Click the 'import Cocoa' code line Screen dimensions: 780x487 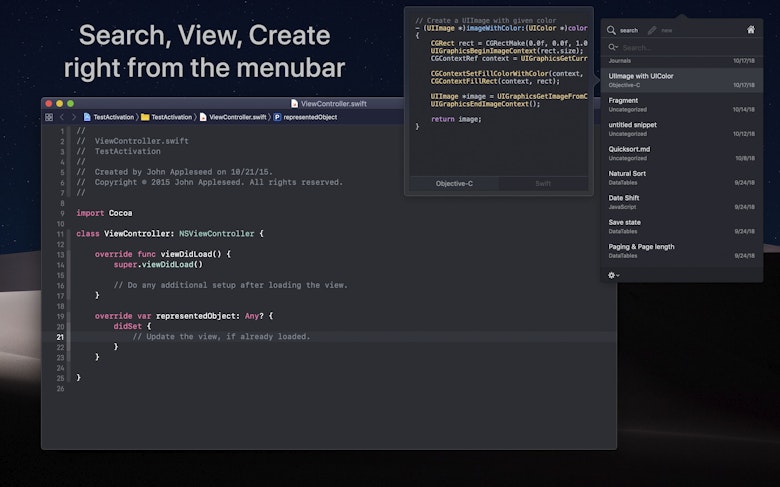coord(104,213)
